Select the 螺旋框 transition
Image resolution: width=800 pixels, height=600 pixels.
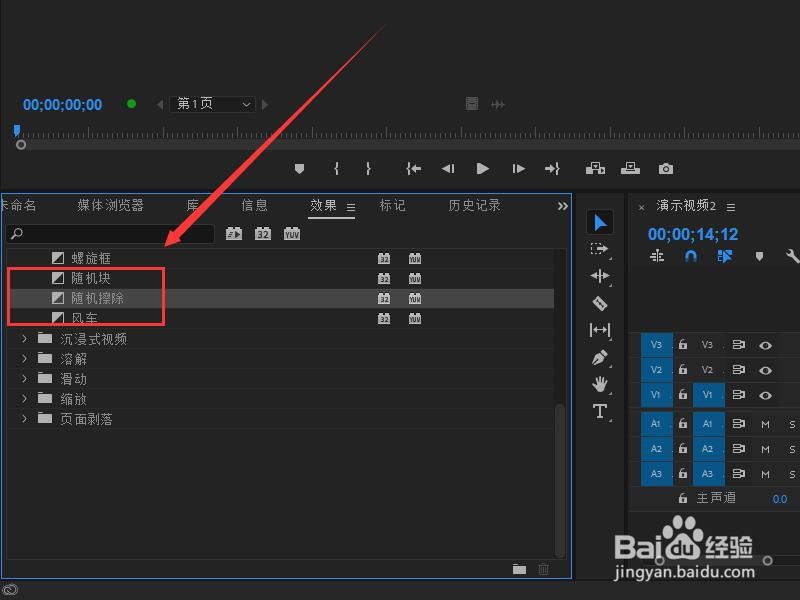coord(90,258)
